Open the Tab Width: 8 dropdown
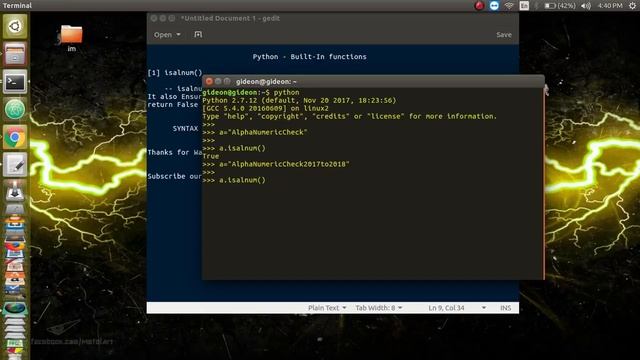The image size is (640, 360). point(378,308)
